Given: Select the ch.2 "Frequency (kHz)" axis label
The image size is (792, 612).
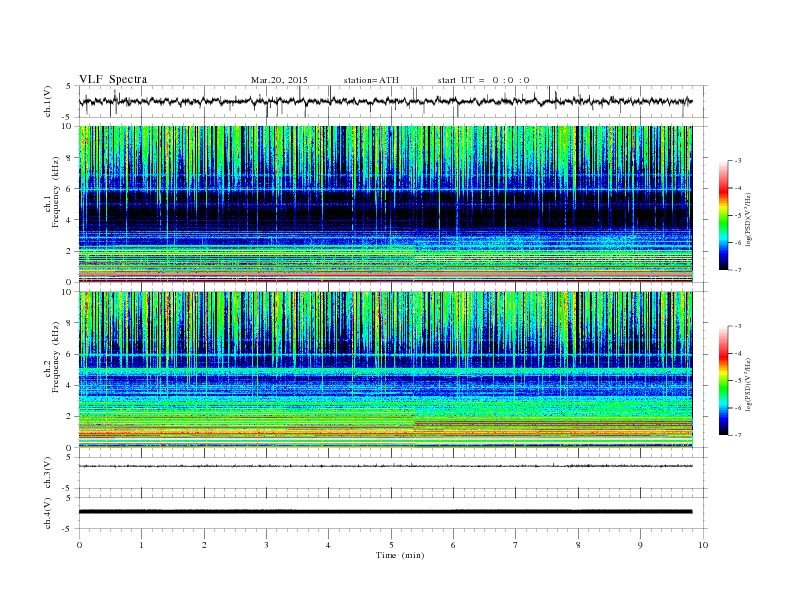Looking at the screenshot, I should tap(55, 357).
